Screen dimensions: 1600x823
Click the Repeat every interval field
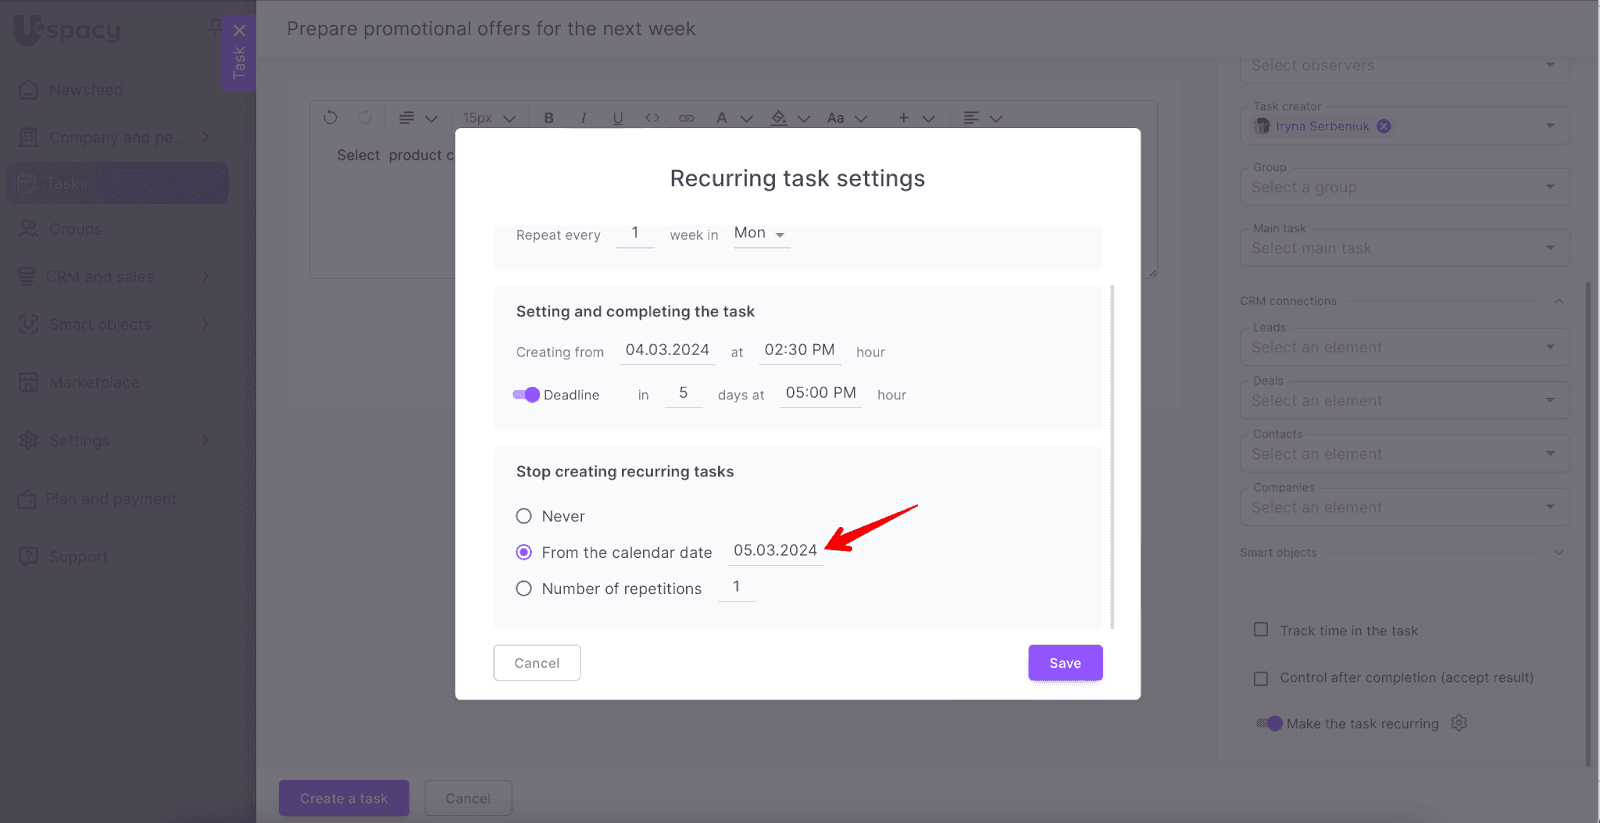click(635, 234)
